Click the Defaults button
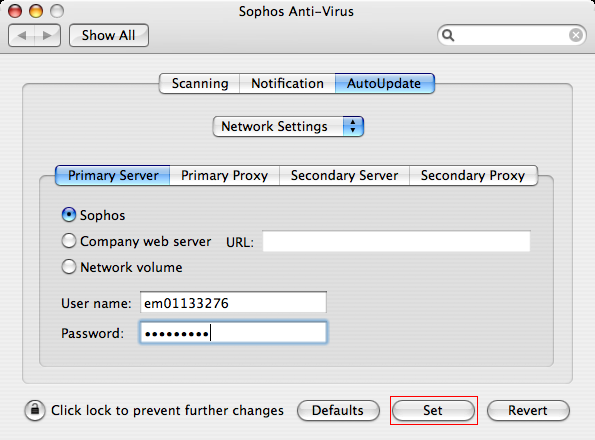The width and height of the screenshot is (595, 440). (338, 410)
